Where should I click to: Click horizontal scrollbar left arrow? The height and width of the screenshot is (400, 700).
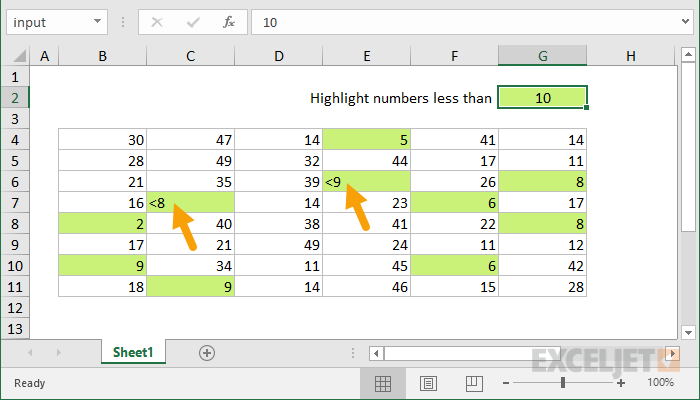[376, 353]
